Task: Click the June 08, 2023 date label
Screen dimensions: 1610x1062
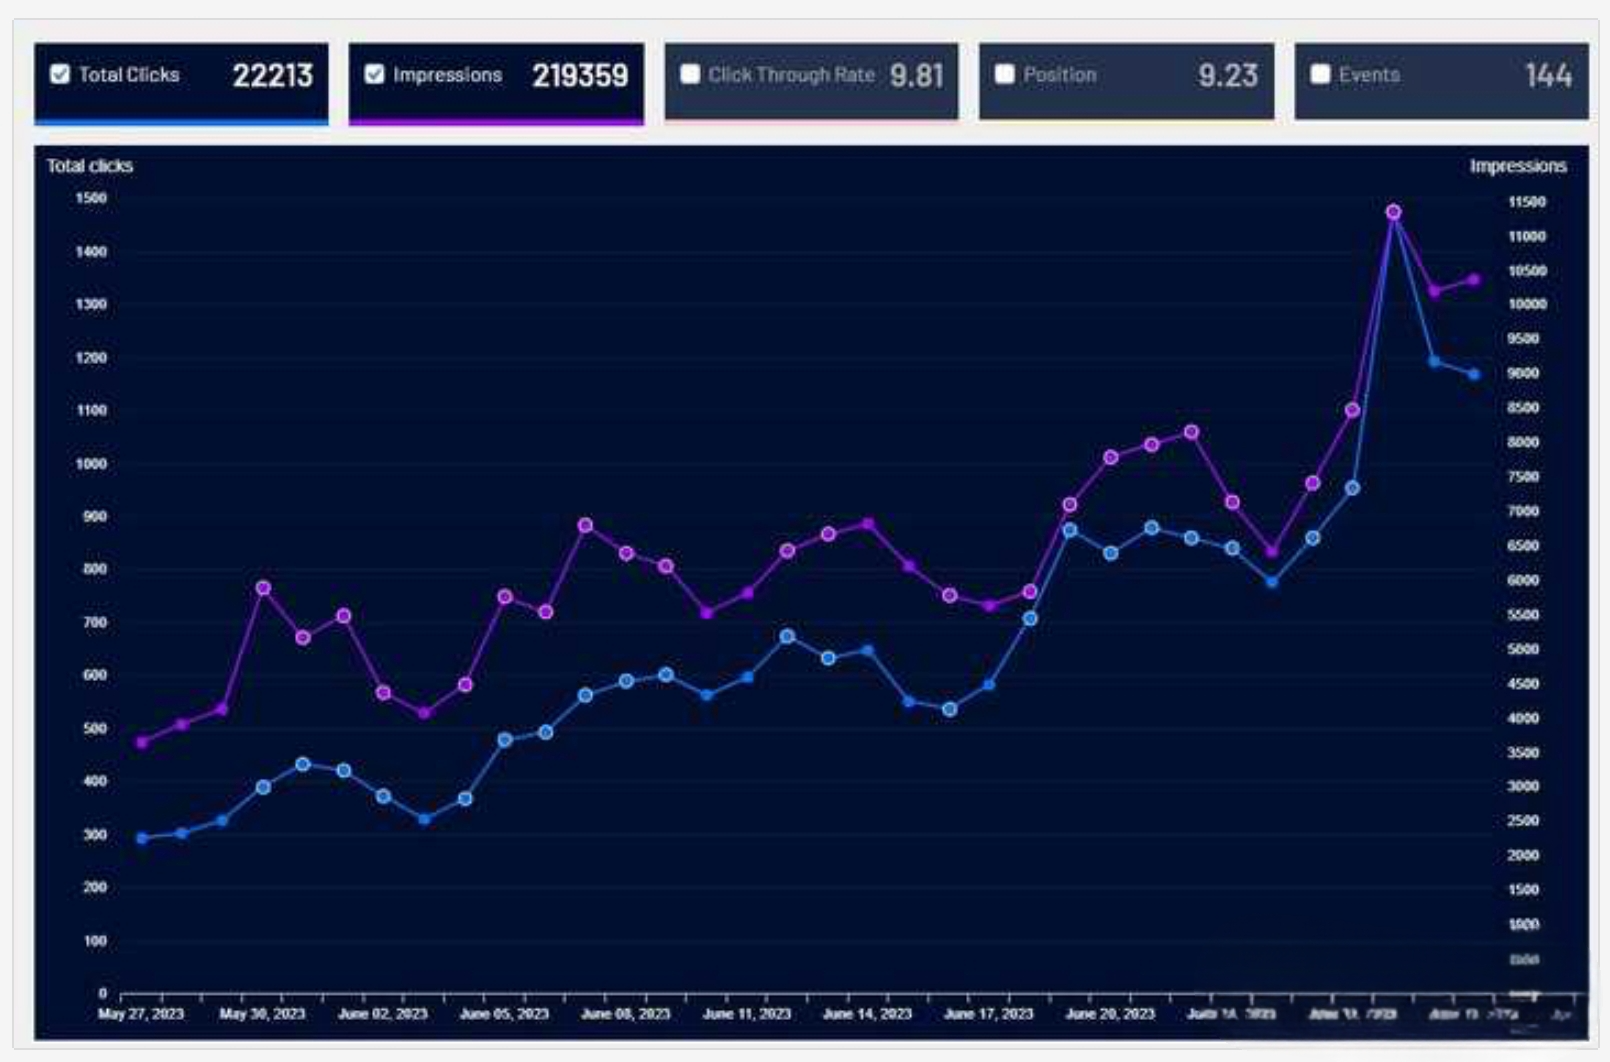Action: [x=626, y=1014]
